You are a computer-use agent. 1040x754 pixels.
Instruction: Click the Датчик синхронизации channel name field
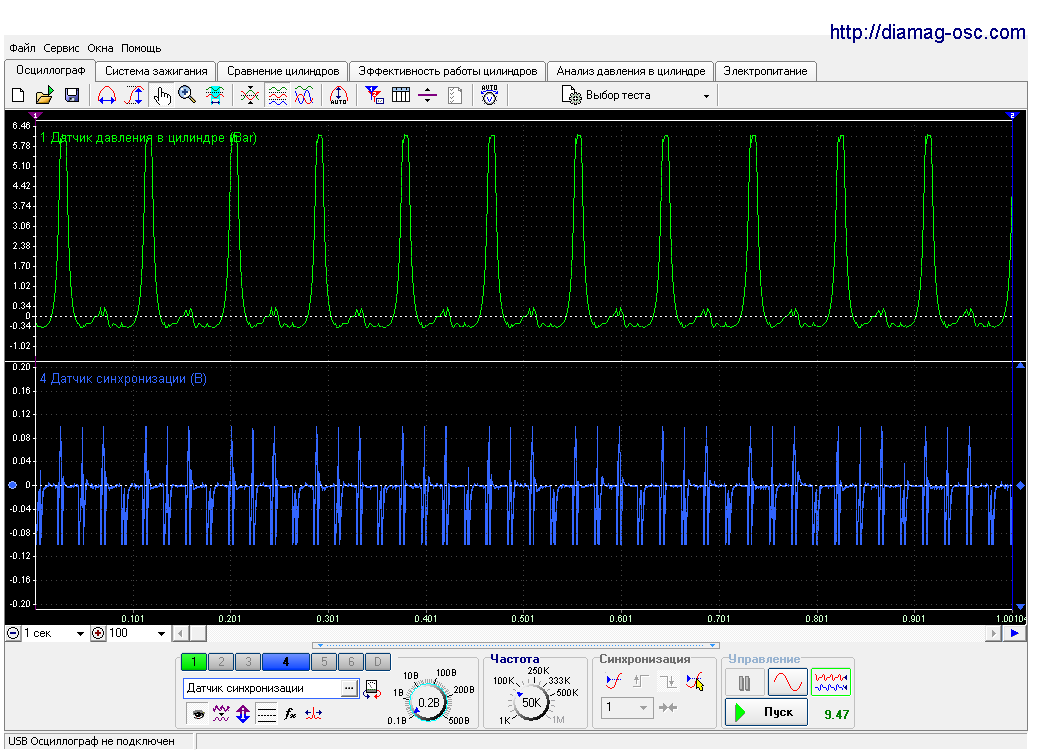[x=262, y=688]
